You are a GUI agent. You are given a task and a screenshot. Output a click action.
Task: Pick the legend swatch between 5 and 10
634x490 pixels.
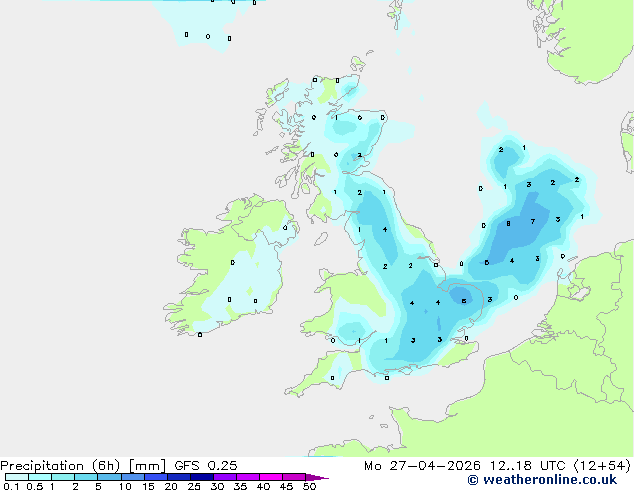click(110, 477)
